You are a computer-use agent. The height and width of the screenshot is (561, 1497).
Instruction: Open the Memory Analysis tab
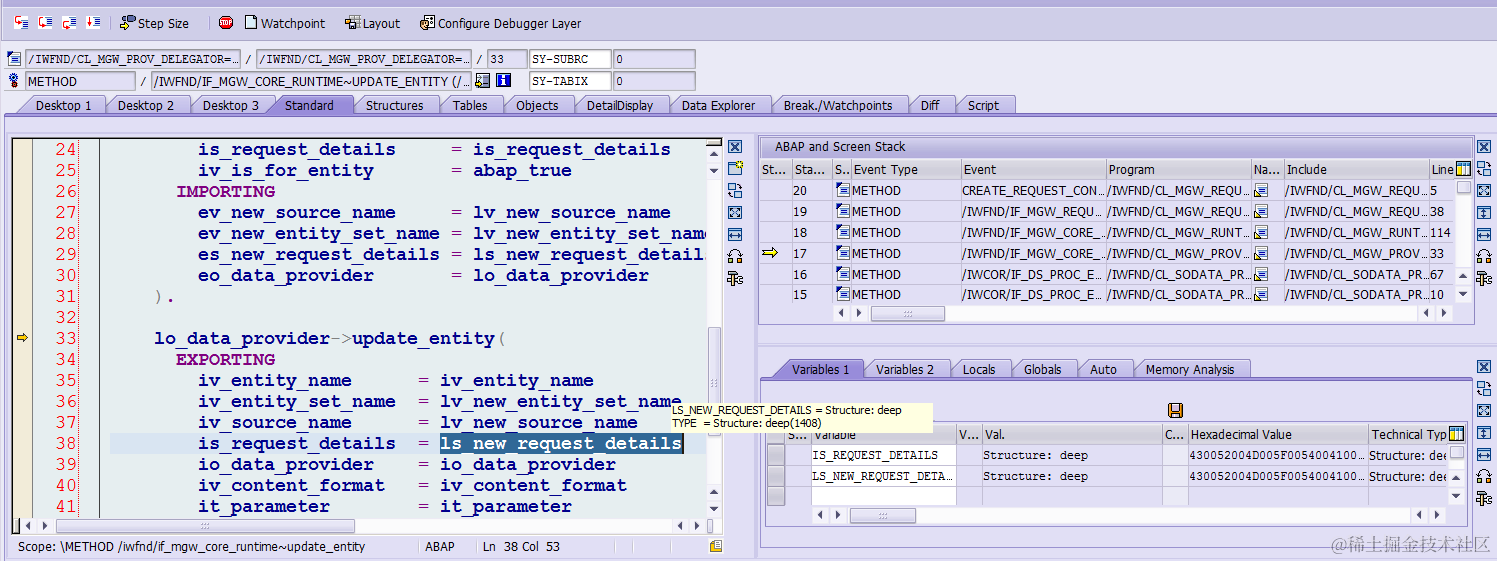click(x=1189, y=369)
